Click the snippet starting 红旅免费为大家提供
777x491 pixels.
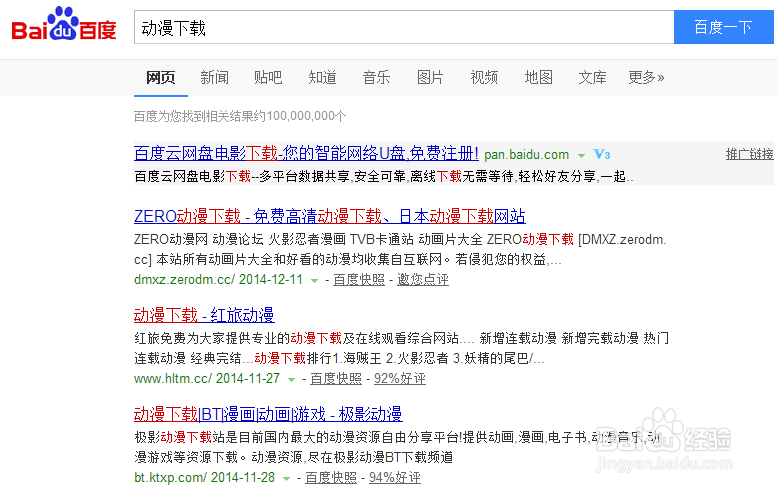[401, 348]
